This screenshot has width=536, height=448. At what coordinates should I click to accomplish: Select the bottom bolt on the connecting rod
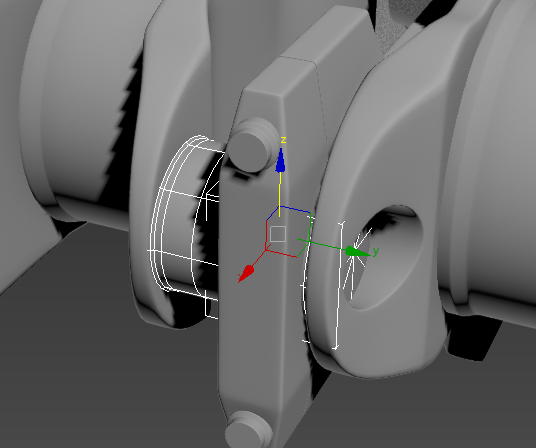pyautogui.click(x=249, y=430)
